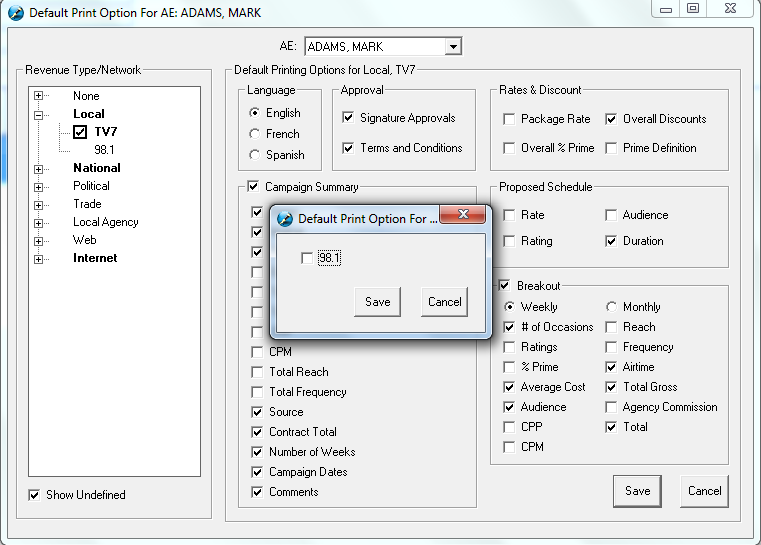Expand the Internet tree node
Viewport: 761px width, 545px height.
(x=40, y=258)
